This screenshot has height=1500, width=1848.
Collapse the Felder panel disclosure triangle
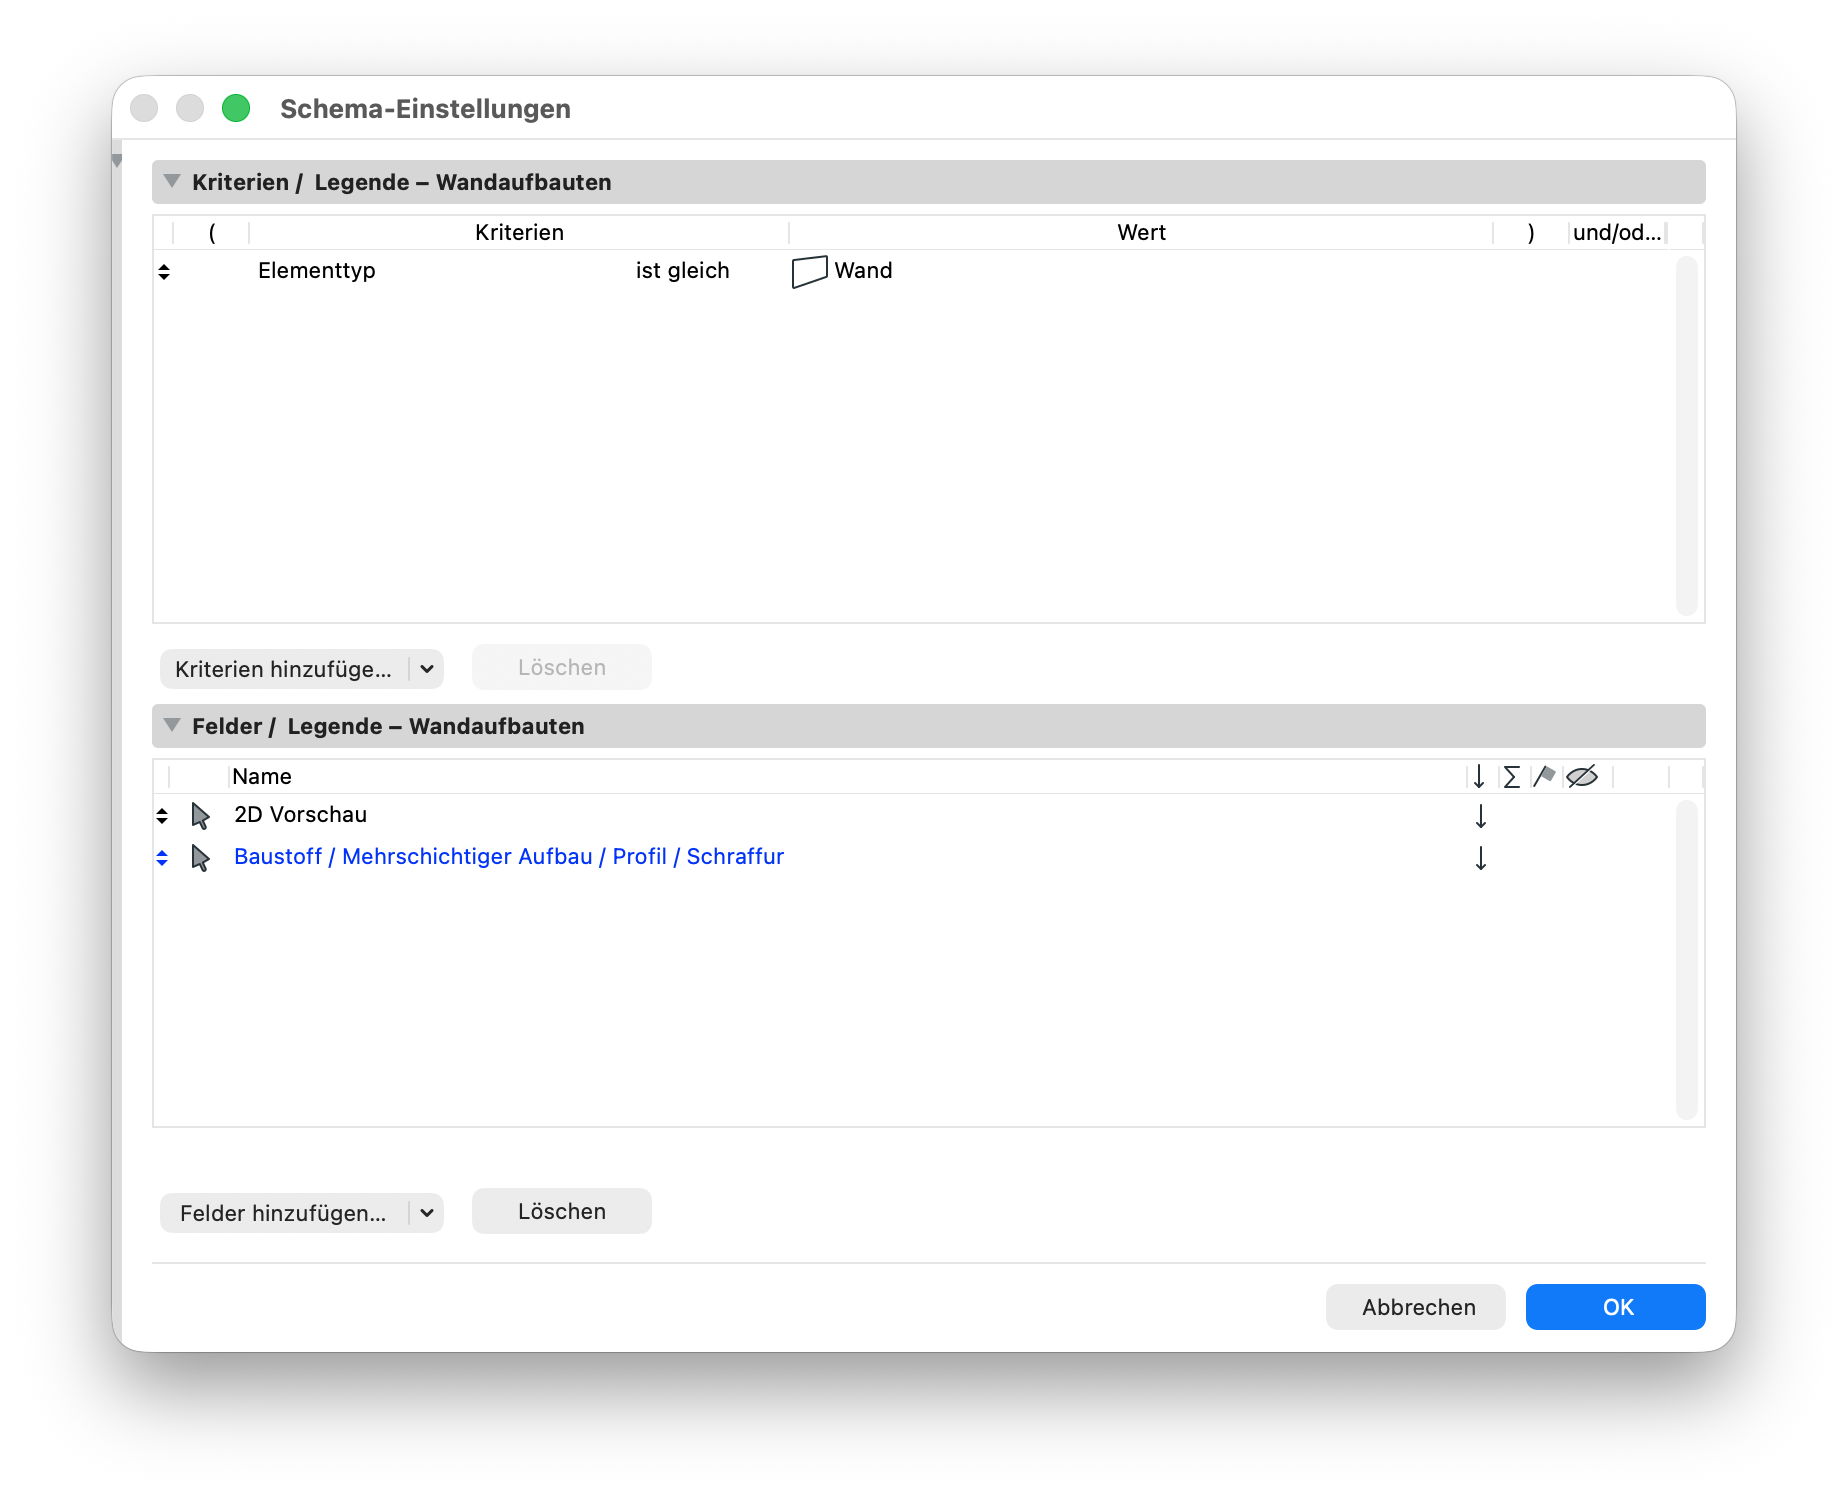pos(172,725)
